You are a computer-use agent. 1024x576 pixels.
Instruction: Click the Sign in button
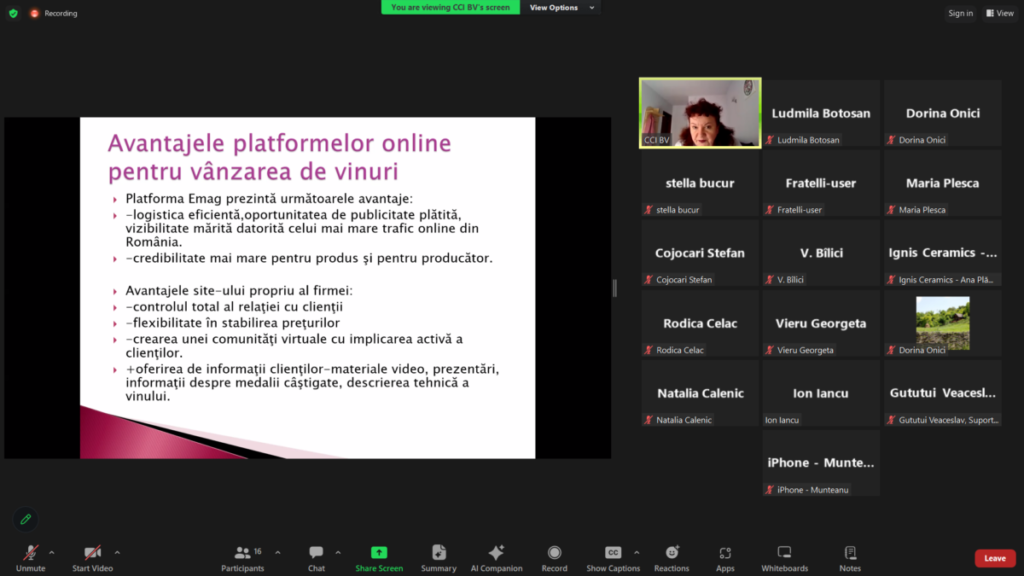point(960,13)
